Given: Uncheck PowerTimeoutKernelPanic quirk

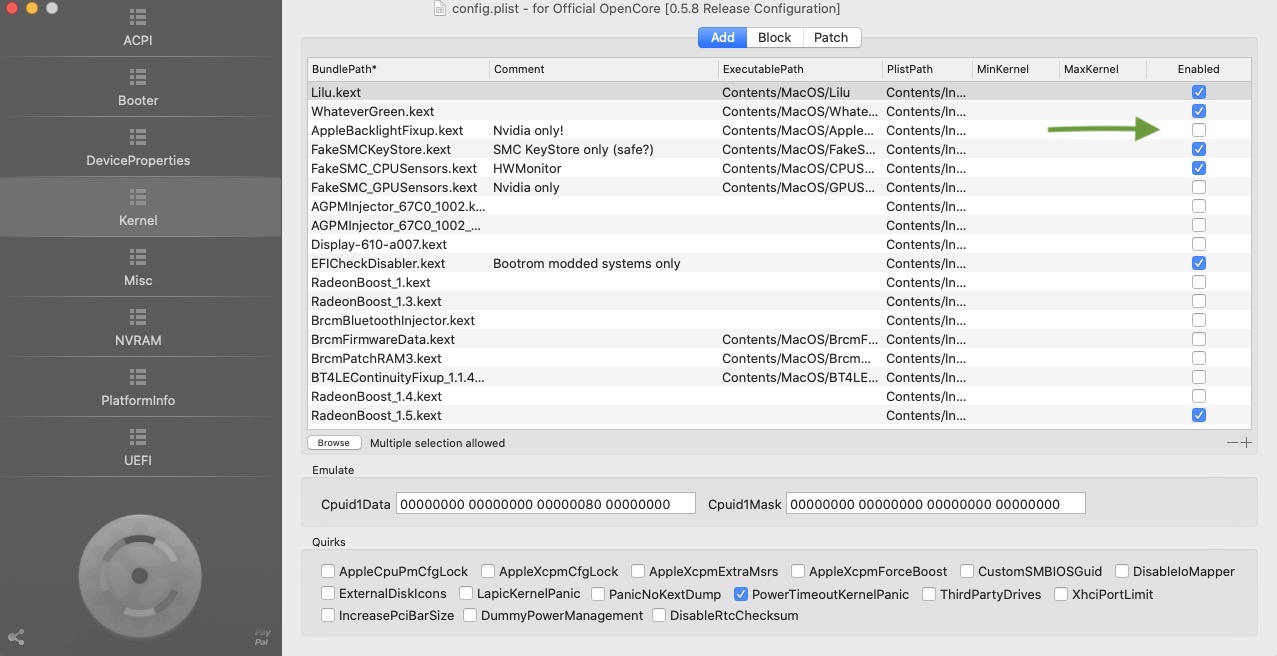Looking at the screenshot, I should 741,594.
